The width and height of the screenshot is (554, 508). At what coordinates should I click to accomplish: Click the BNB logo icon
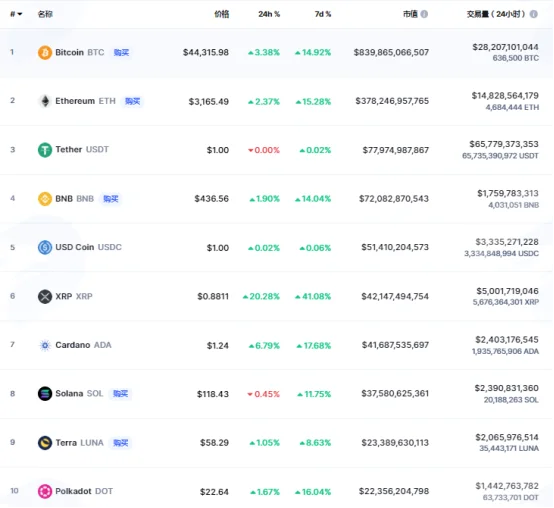[x=45, y=199]
